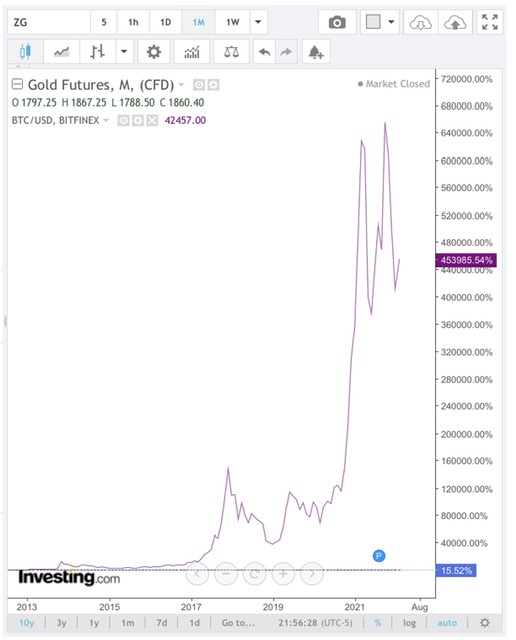
Task: Collapse the Gold Futures legend
Action: pyautogui.click(x=17, y=84)
